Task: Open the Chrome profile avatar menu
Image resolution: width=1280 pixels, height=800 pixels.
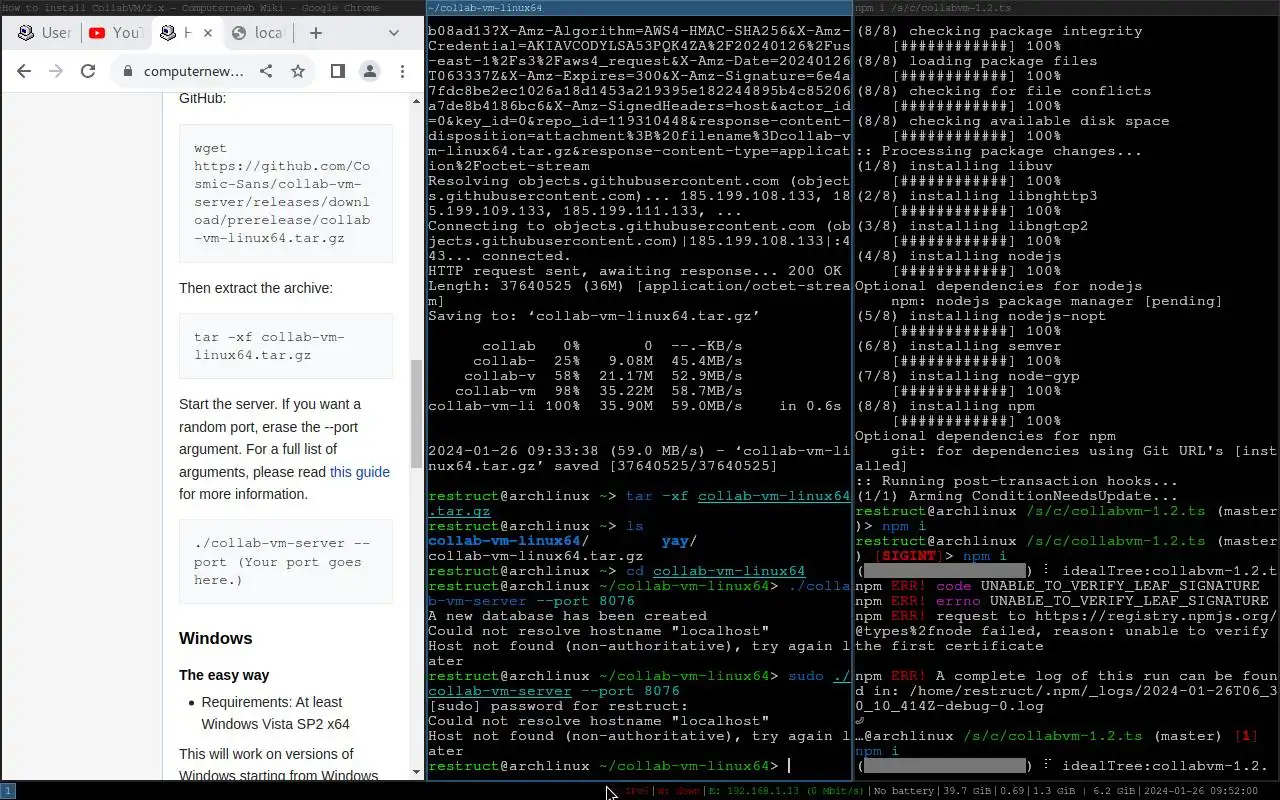Action: point(370,71)
